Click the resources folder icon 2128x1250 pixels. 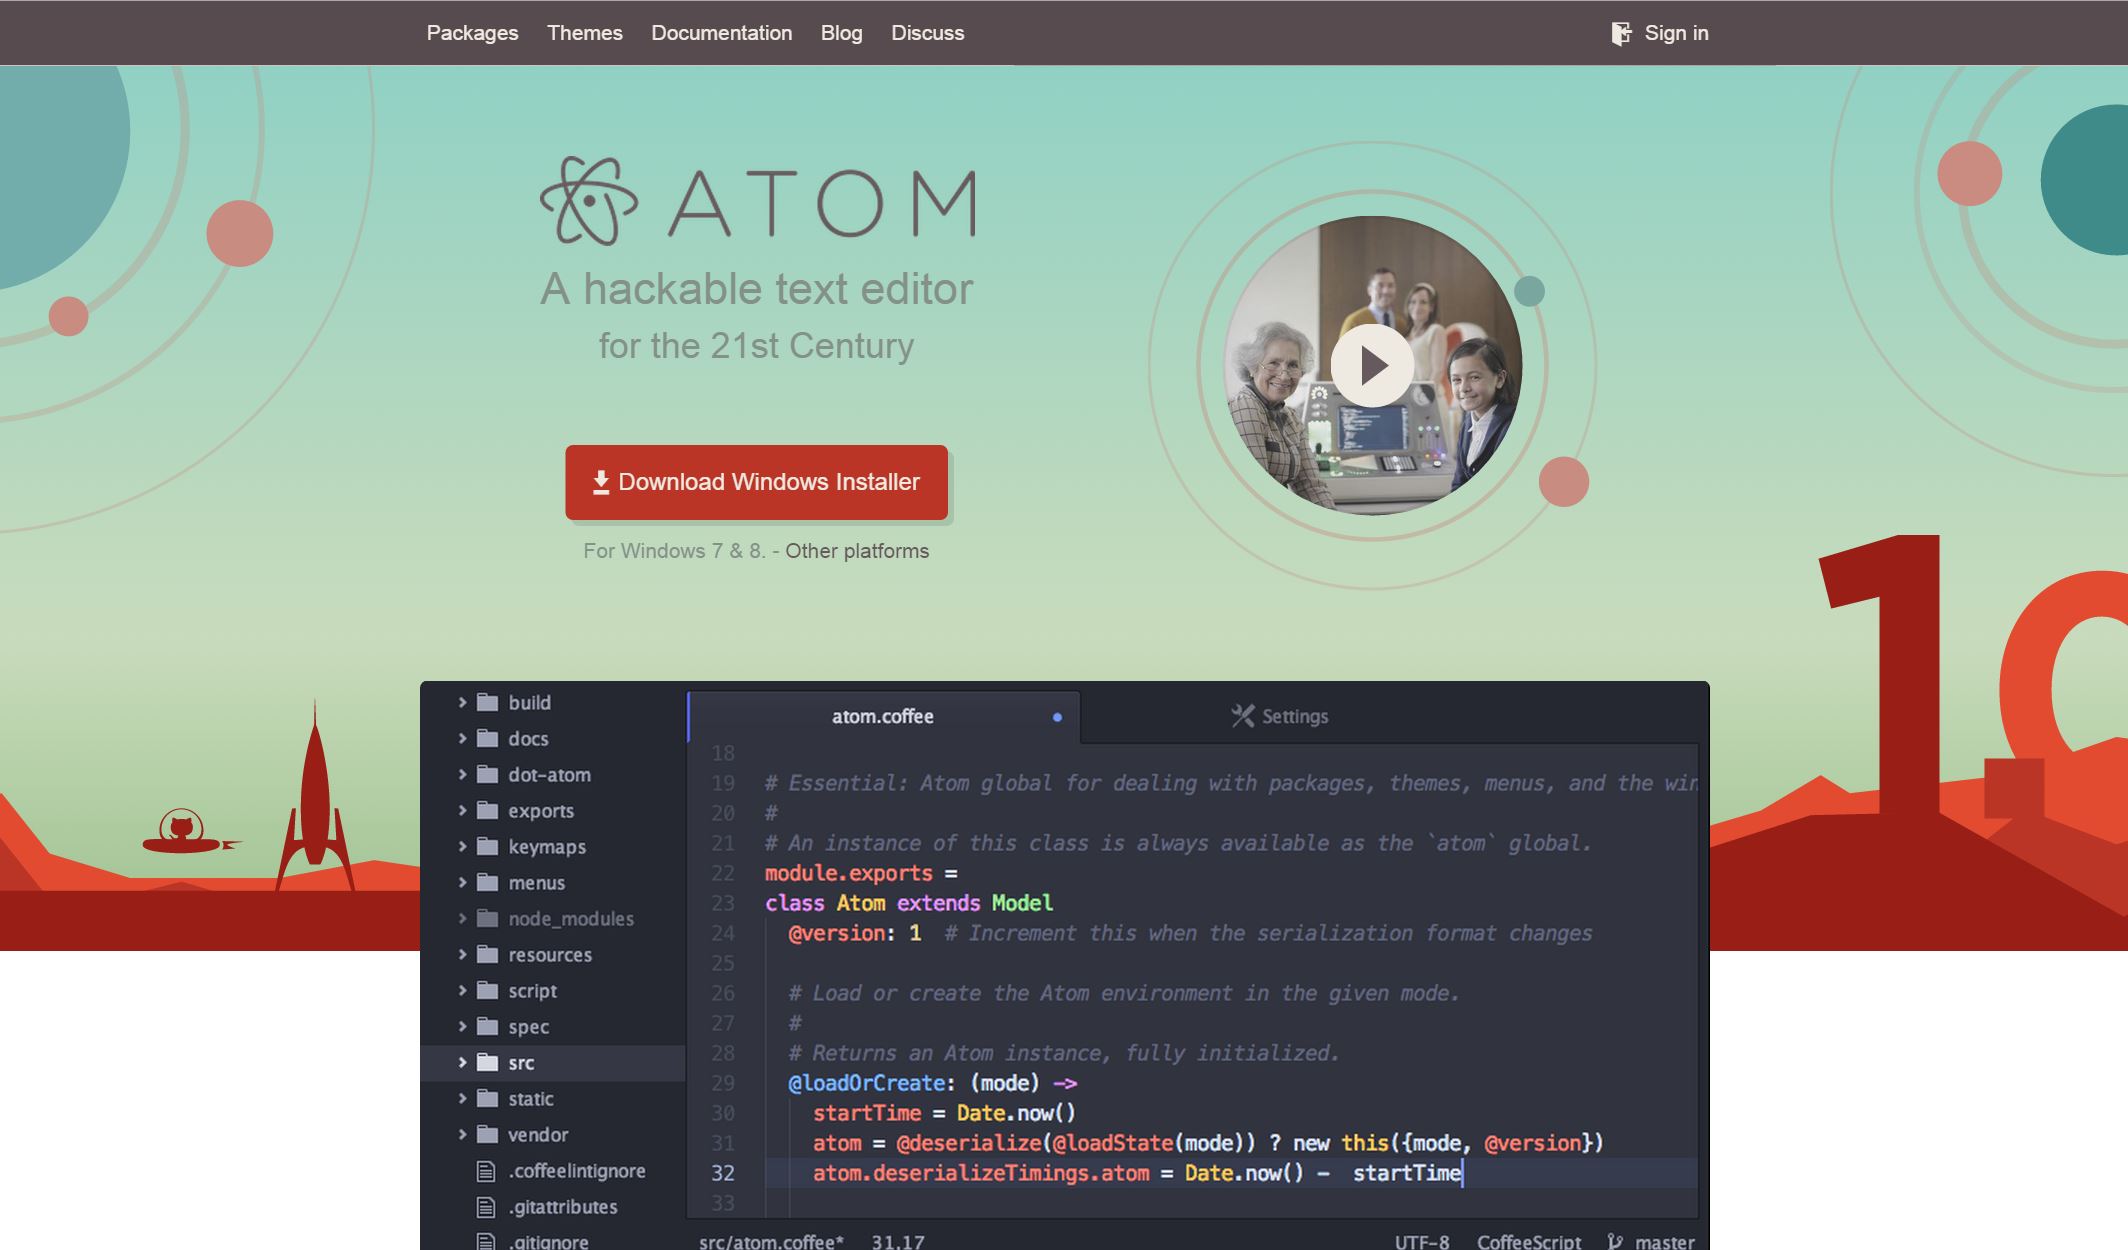(487, 954)
